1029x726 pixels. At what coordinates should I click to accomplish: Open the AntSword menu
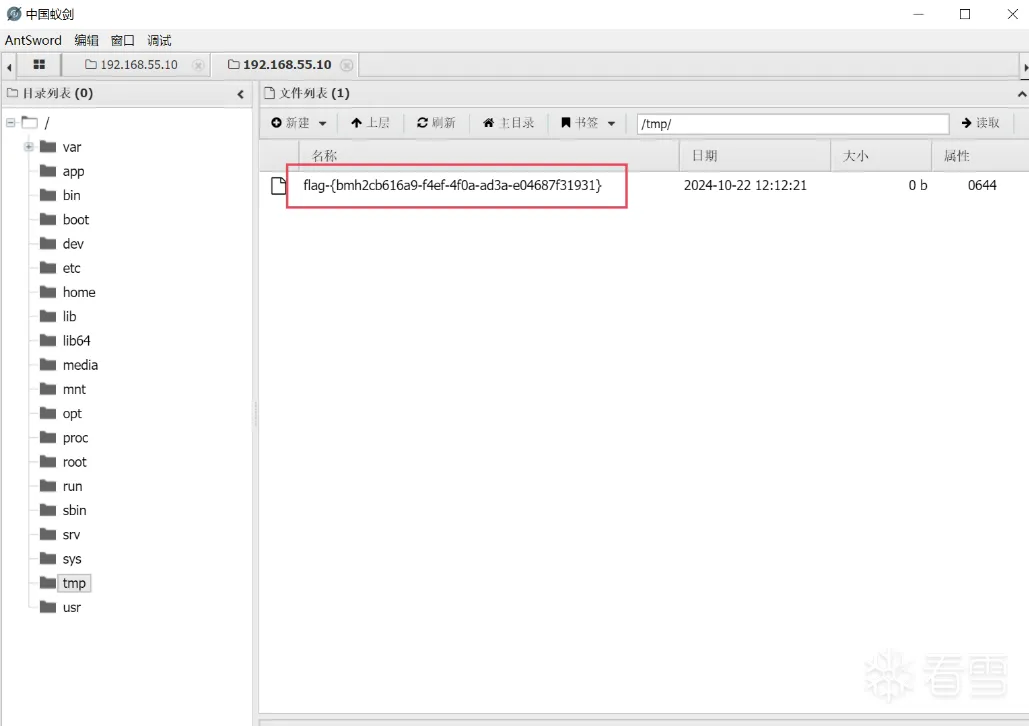click(33, 40)
